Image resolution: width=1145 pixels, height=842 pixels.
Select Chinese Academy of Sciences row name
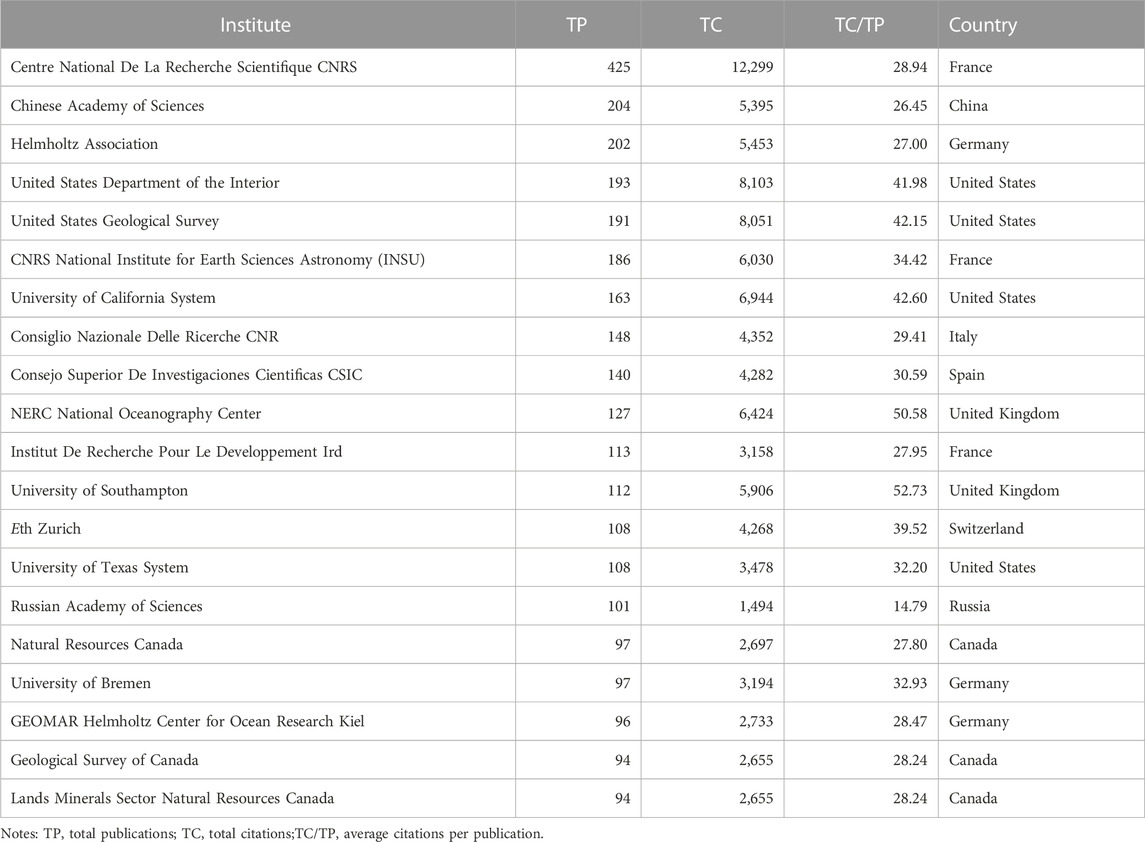coord(107,106)
